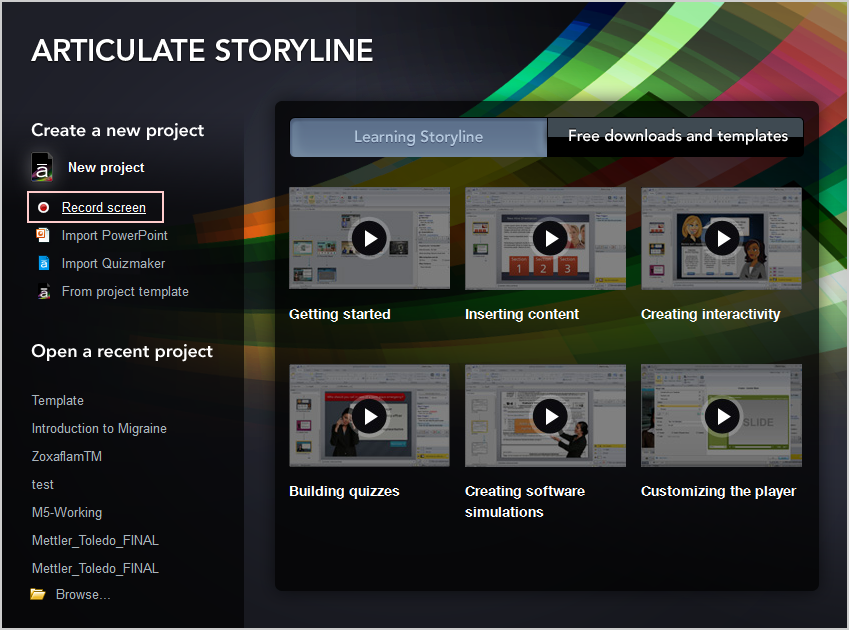Play the Creating interactivity tutorial video
The height and width of the screenshot is (630, 849).
click(721, 238)
